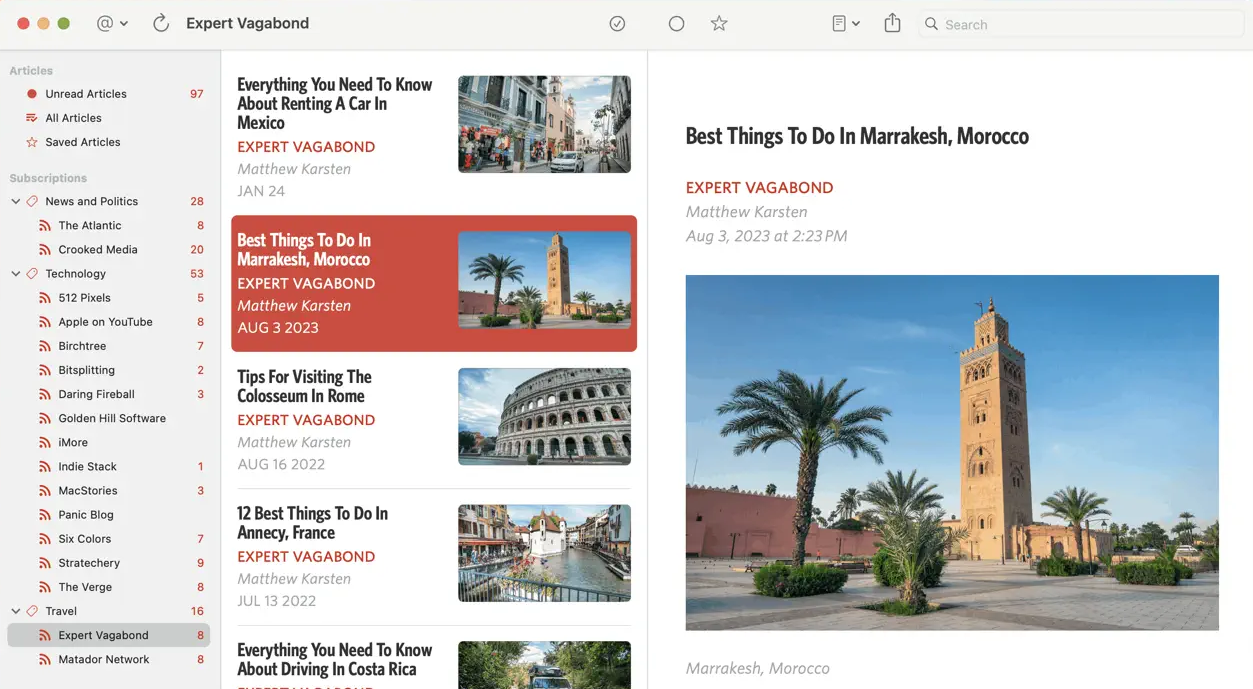Mark all as read checkmark icon
Screen dimensions: 1253x689
(617, 23)
